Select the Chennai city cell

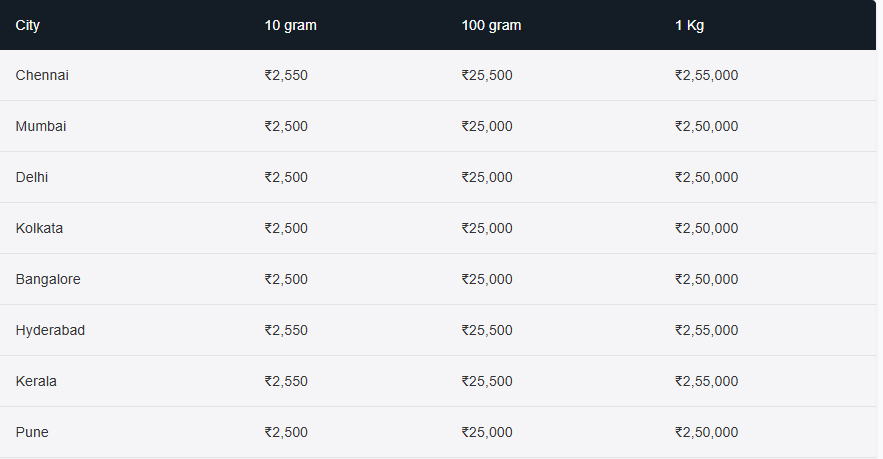point(42,75)
